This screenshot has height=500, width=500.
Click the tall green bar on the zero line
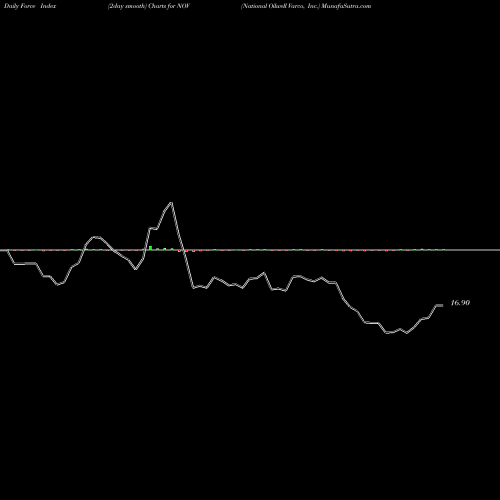151,248
